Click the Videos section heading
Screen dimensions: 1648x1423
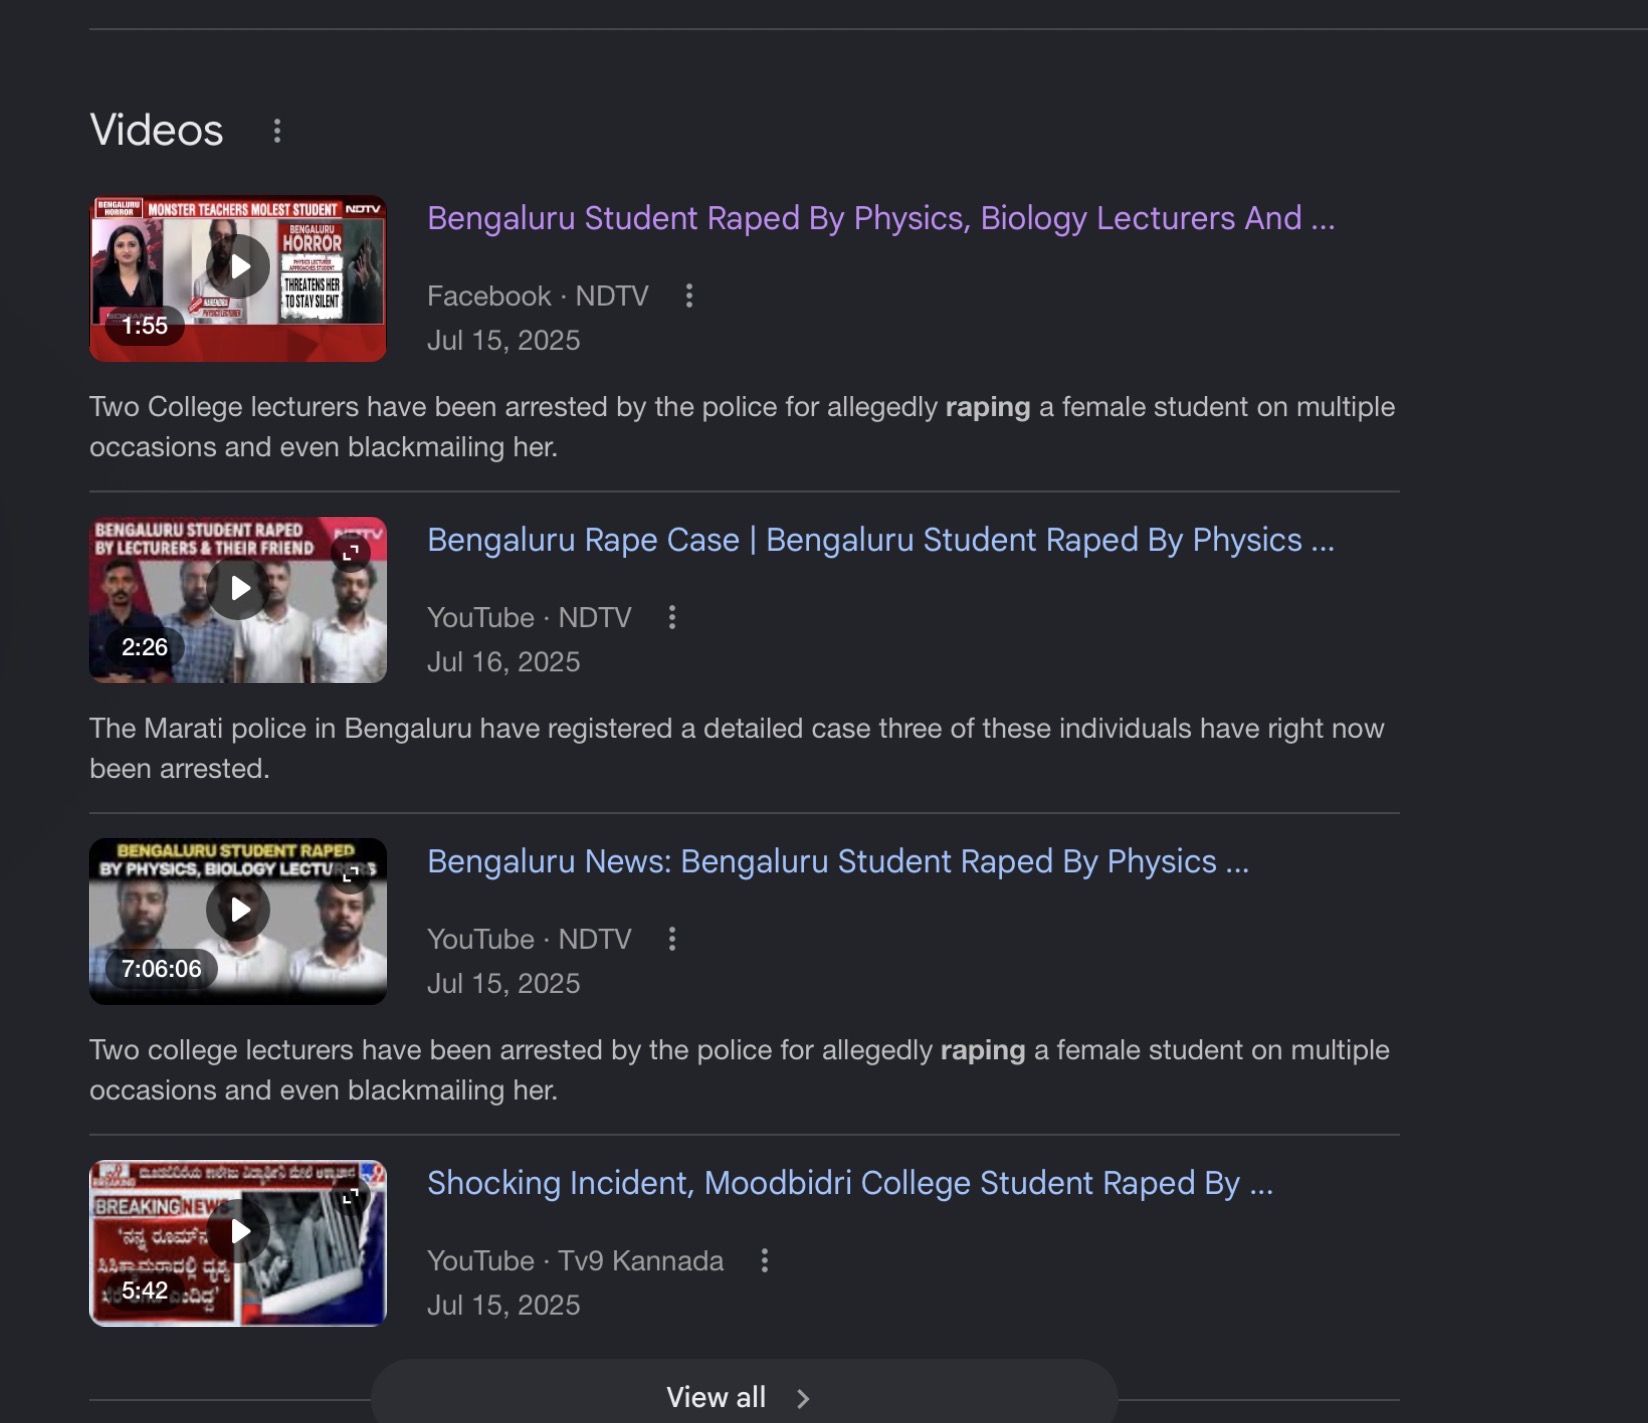click(157, 131)
